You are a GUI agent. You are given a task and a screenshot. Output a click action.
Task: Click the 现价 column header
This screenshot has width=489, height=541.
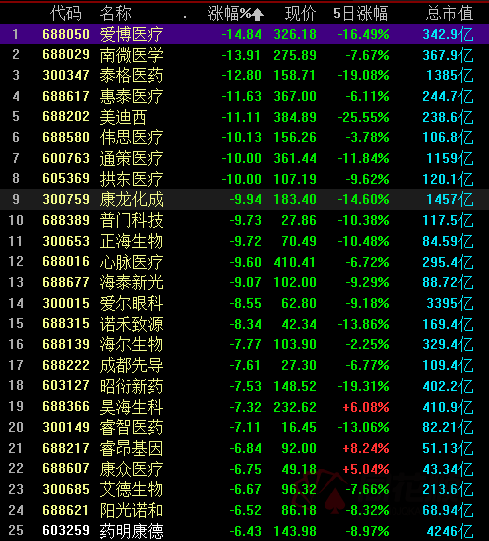tap(301, 14)
